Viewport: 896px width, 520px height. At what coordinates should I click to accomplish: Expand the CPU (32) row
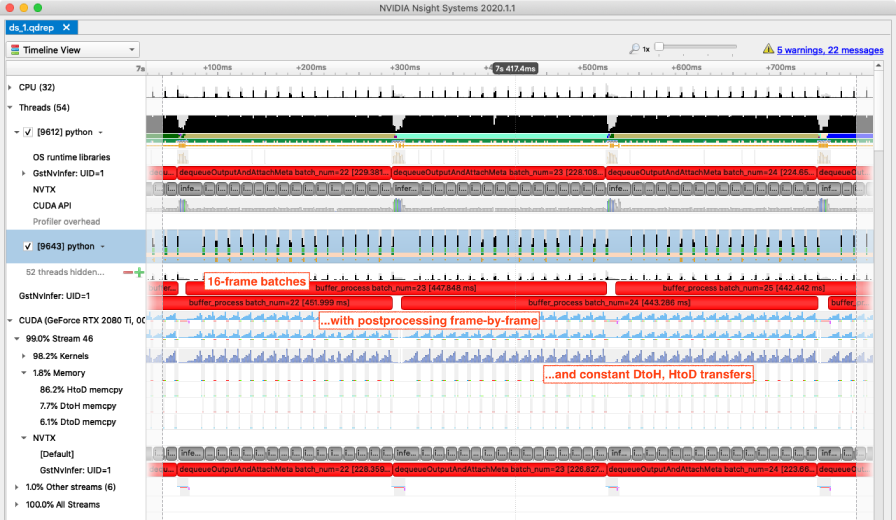[x=10, y=87]
